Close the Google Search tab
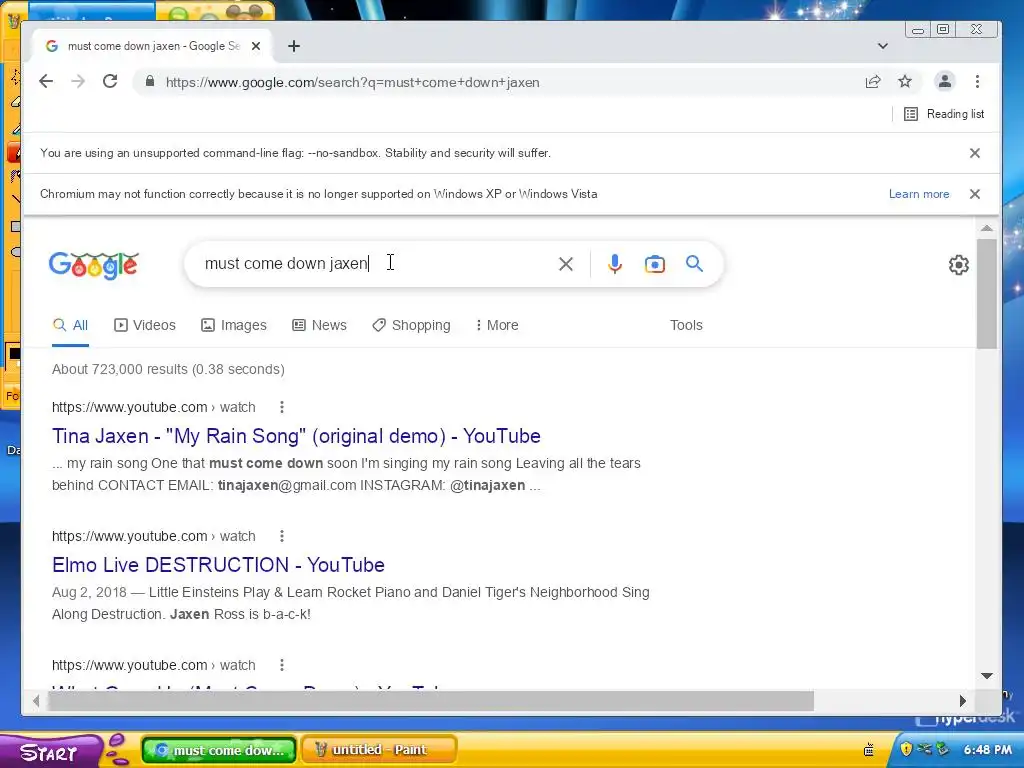1024x768 pixels. tap(256, 46)
